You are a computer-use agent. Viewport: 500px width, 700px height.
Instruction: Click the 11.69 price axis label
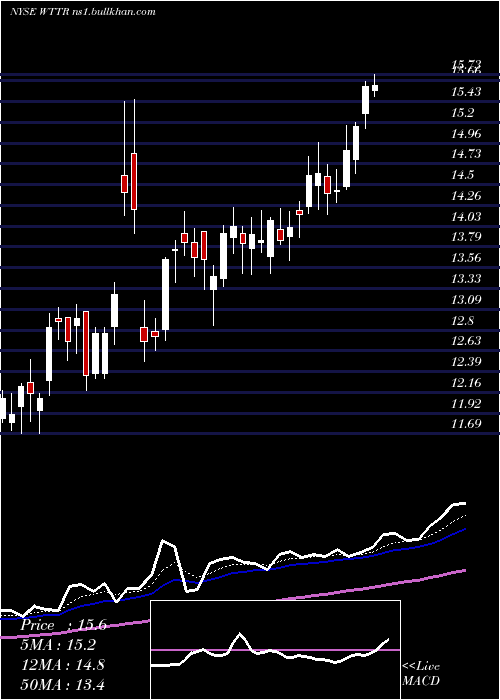[466, 424]
